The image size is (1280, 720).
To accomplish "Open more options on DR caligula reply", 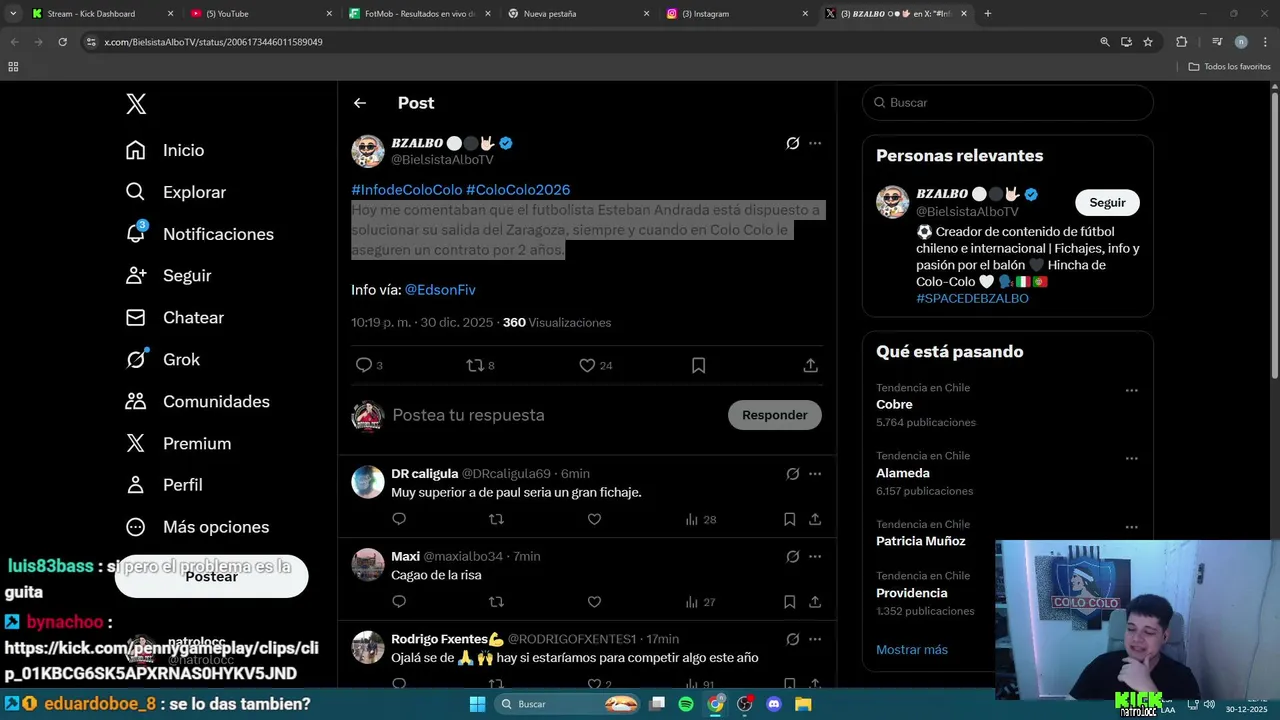I will point(815,474).
